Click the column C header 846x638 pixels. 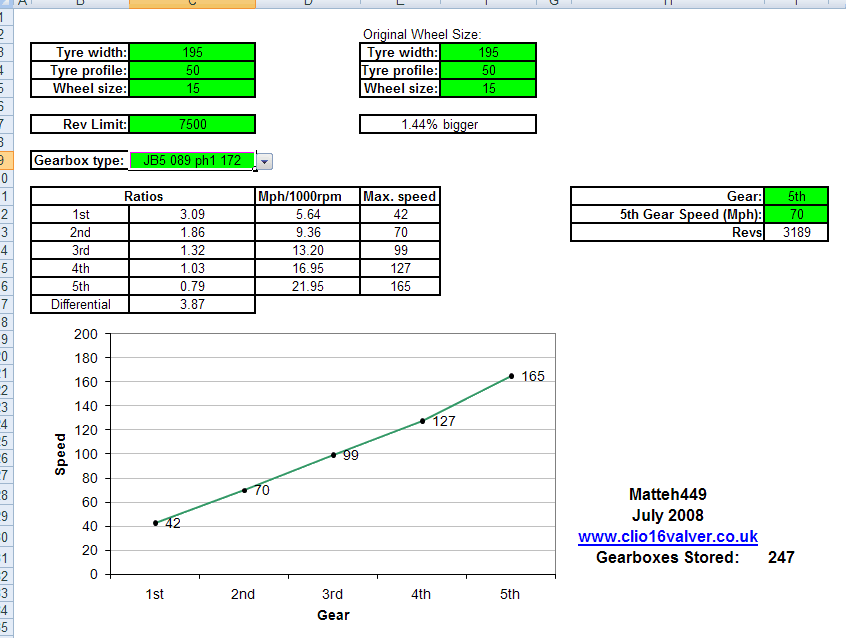click(192, 4)
